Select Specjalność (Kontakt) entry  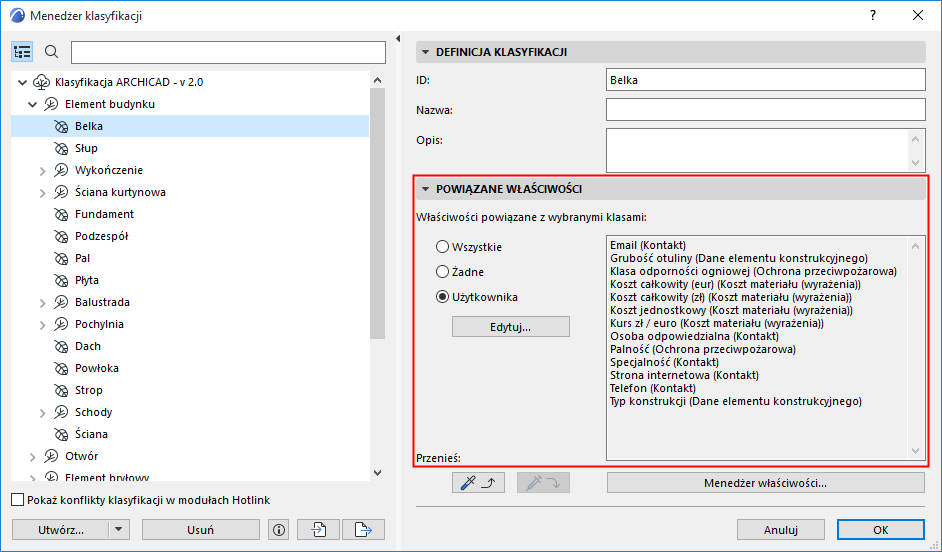click(664, 362)
